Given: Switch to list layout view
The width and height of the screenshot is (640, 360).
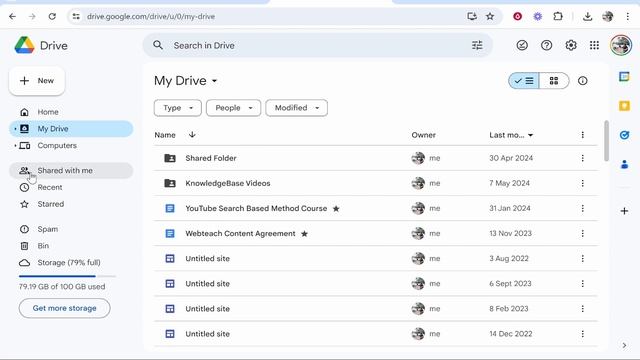Looking at the screenshot, I should point(524,81).
